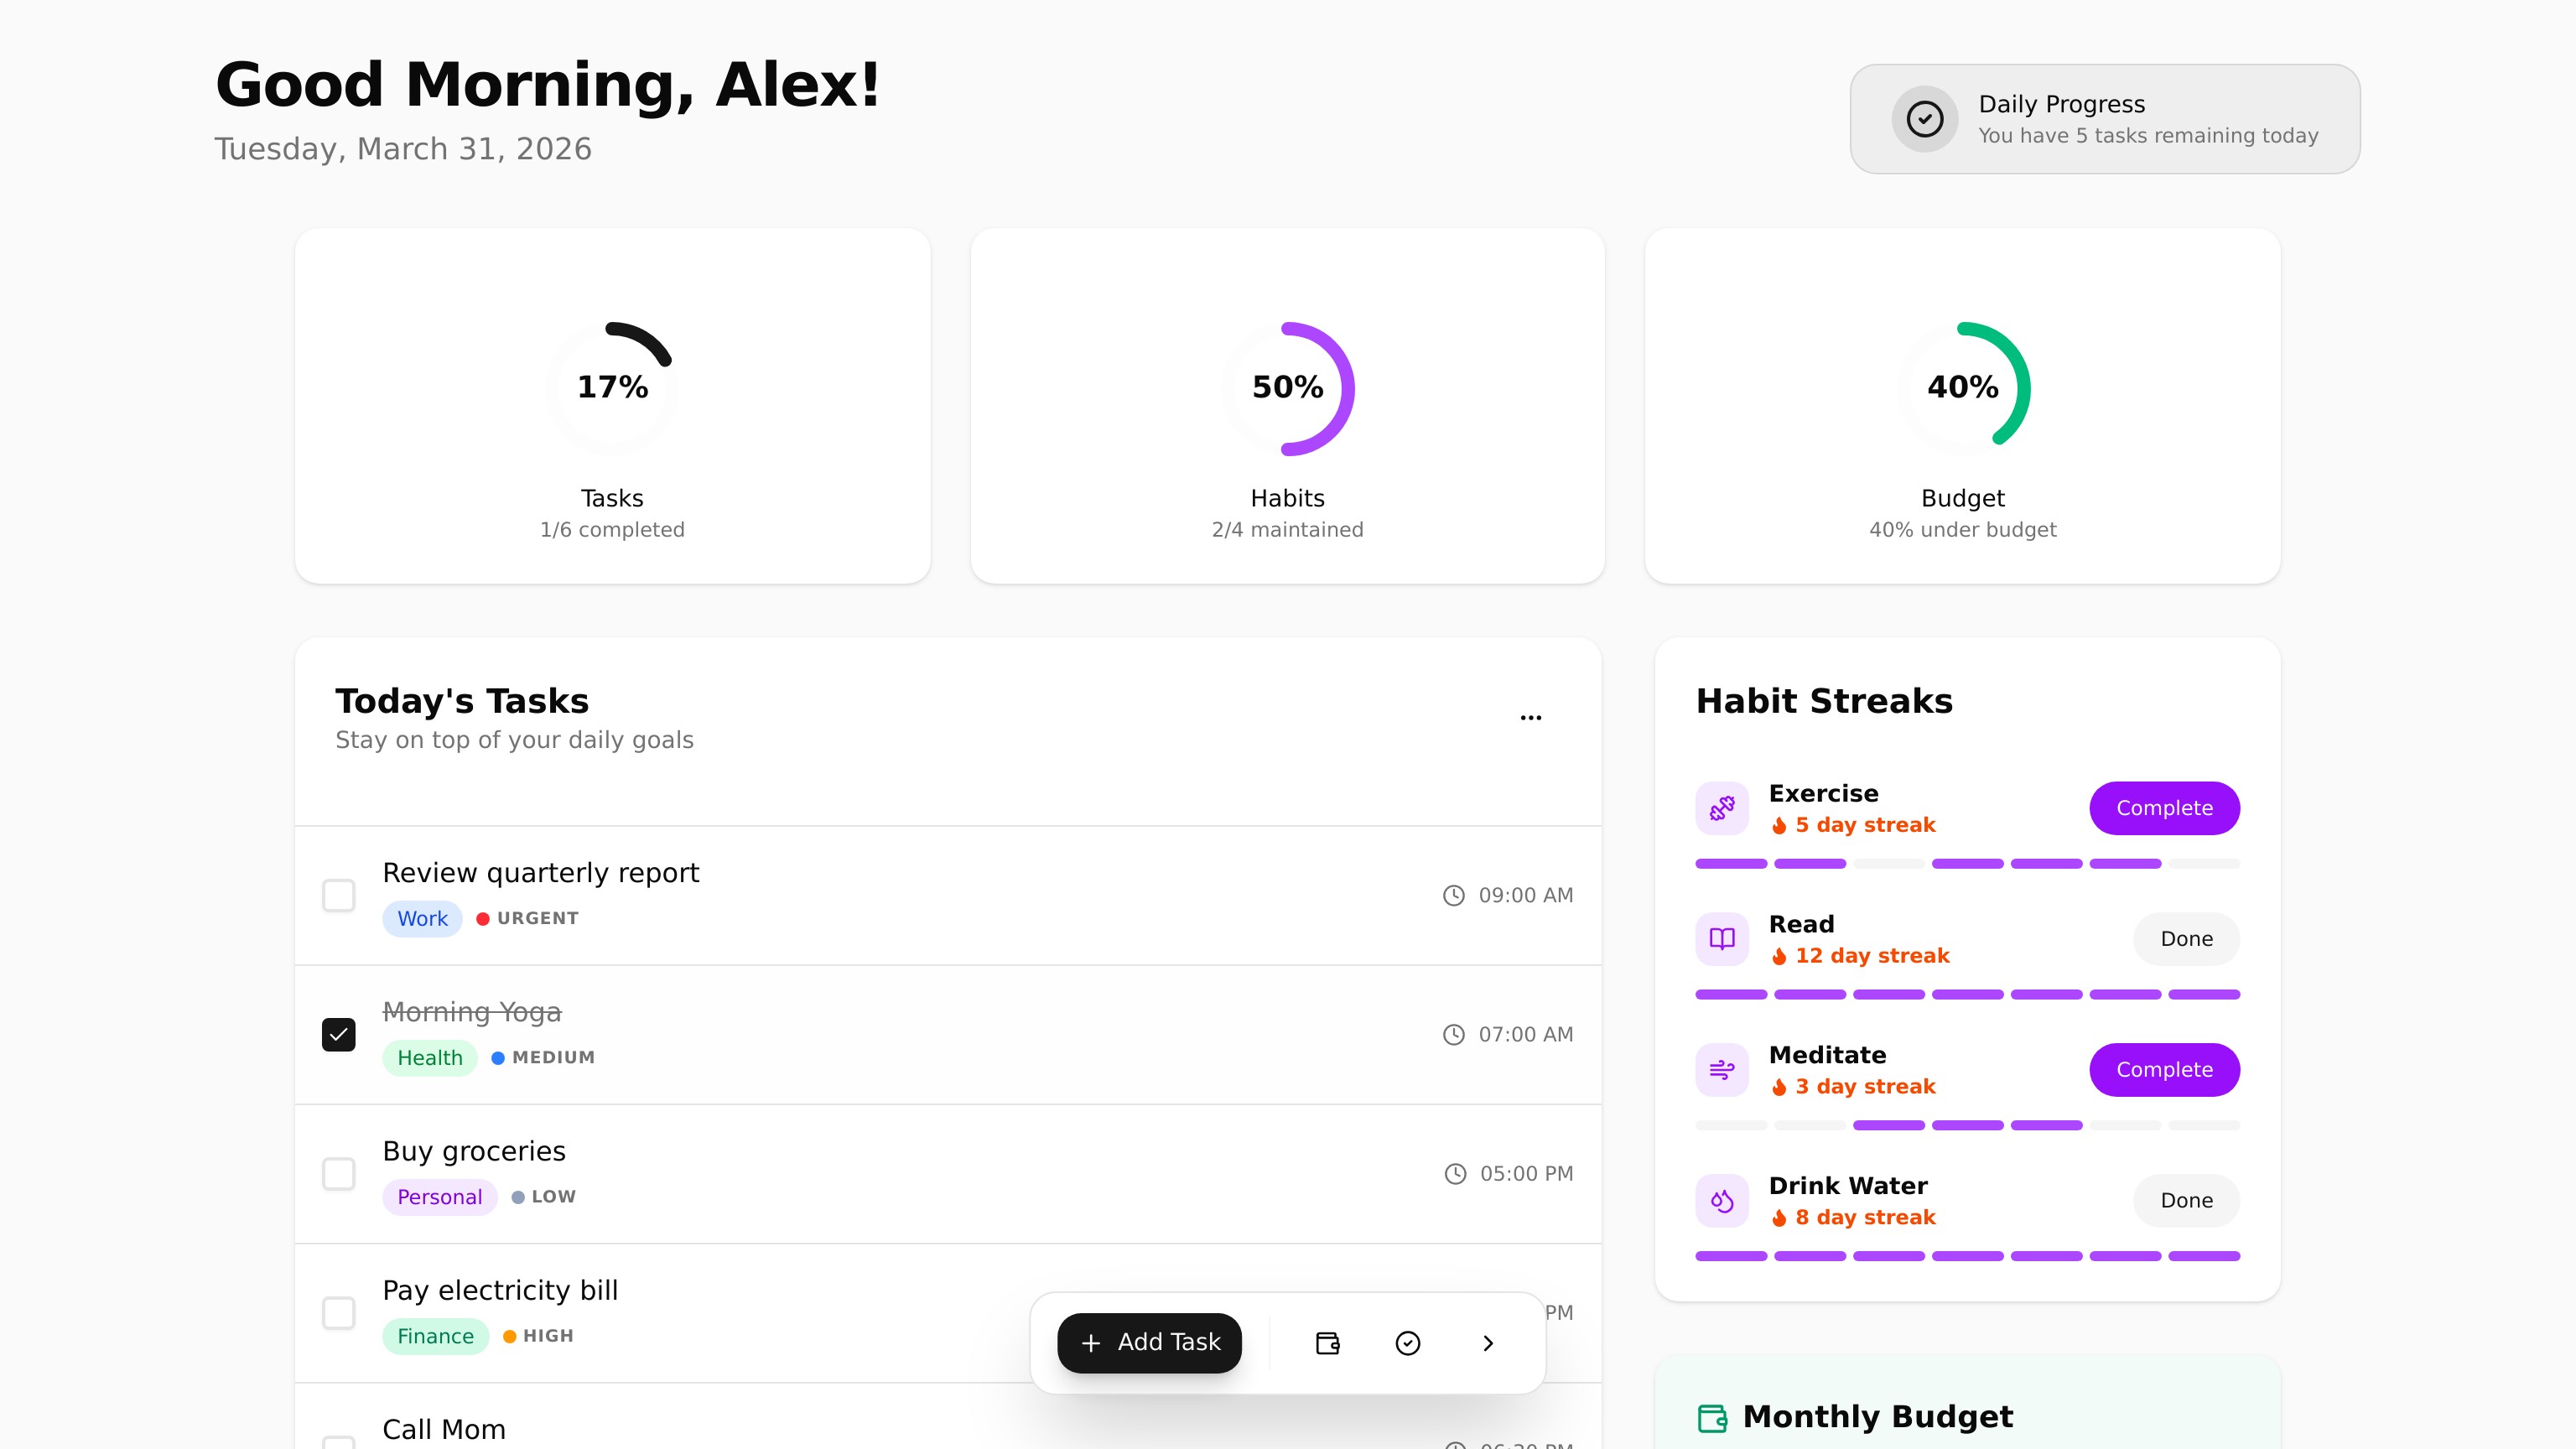The width and height of the screenshot is (2576, 1449).
Task: Tick the Pay electricity bill checkbox
Action: 339,1312
